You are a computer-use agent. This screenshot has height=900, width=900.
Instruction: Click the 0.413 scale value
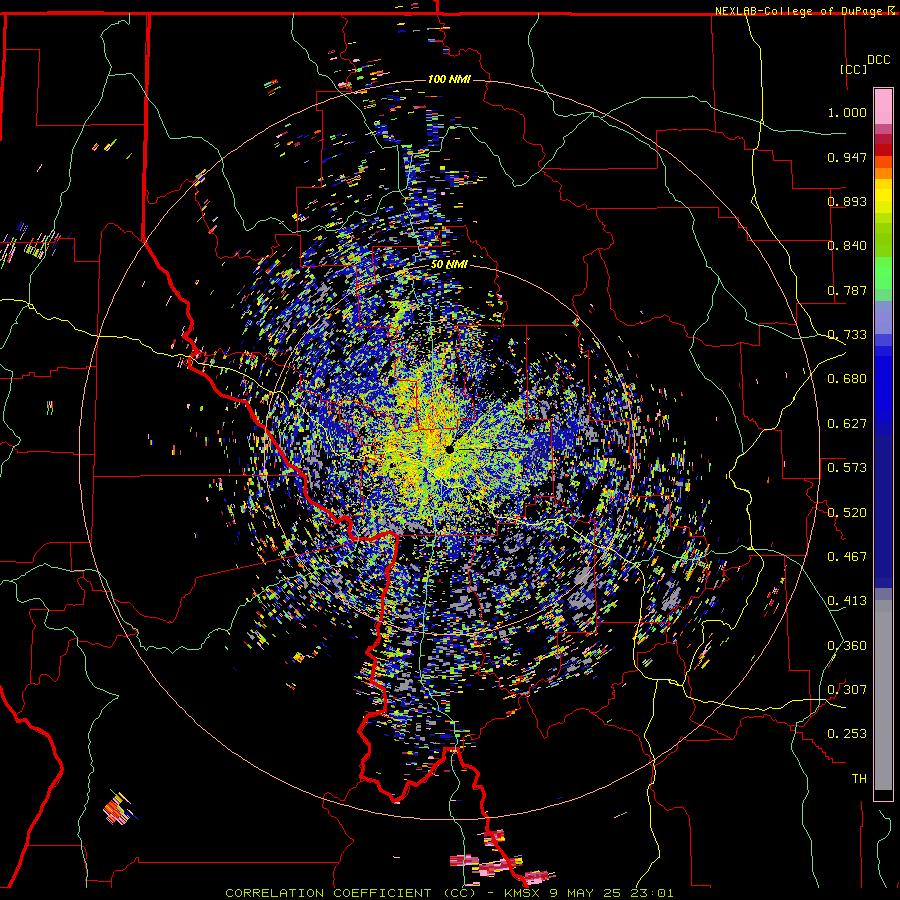[847, 601]
